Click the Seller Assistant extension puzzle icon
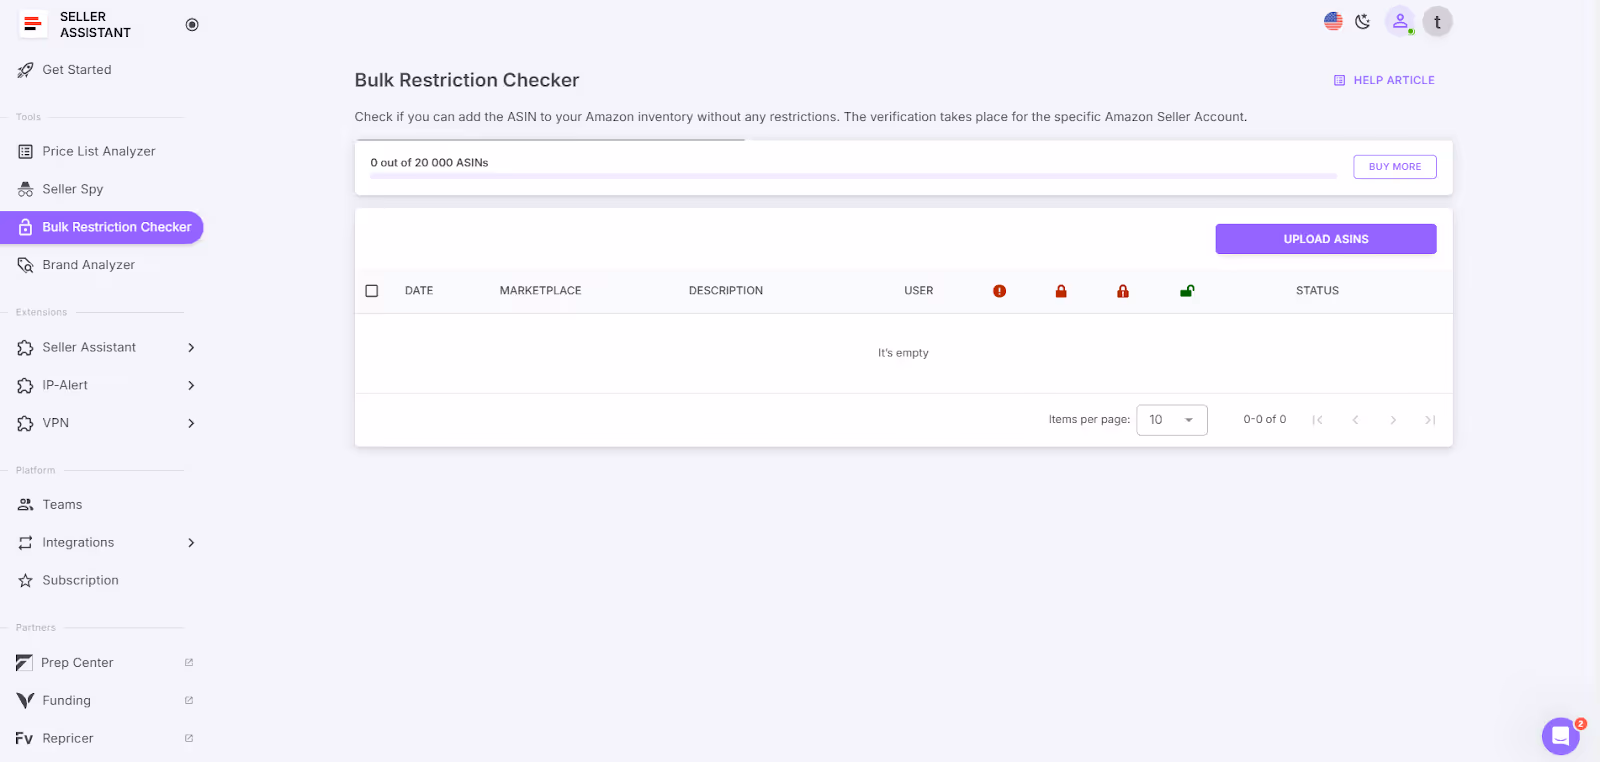Viewport: 1600px width, 762px height. coord(26,348)
